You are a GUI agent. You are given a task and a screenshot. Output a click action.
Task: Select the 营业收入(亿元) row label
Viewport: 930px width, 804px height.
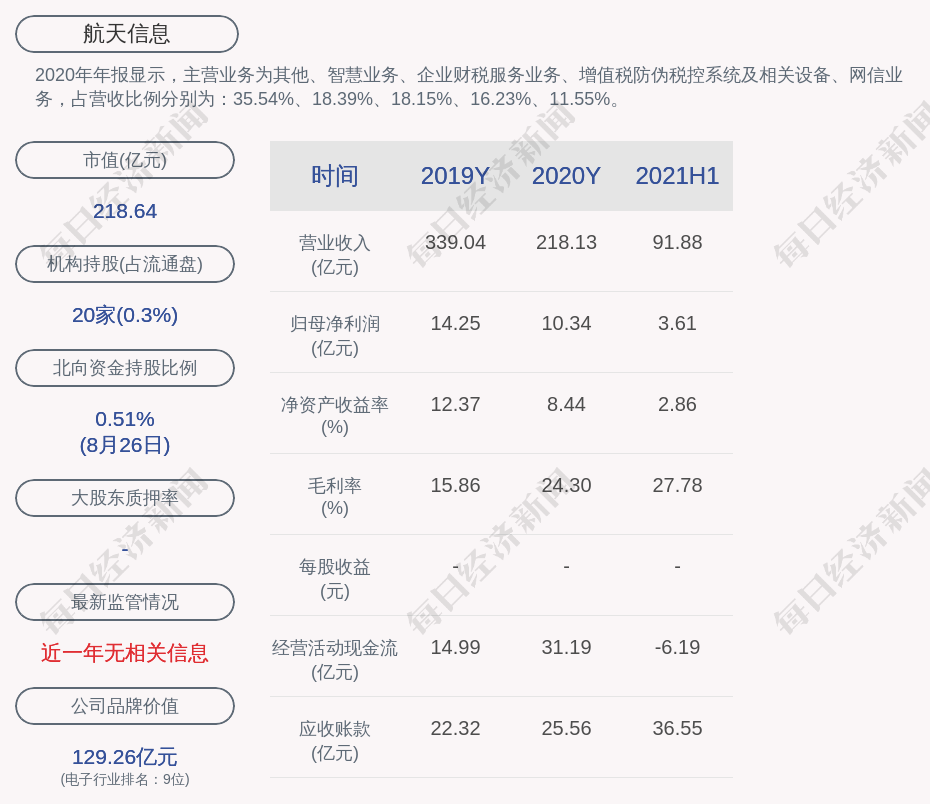[335, 255]
